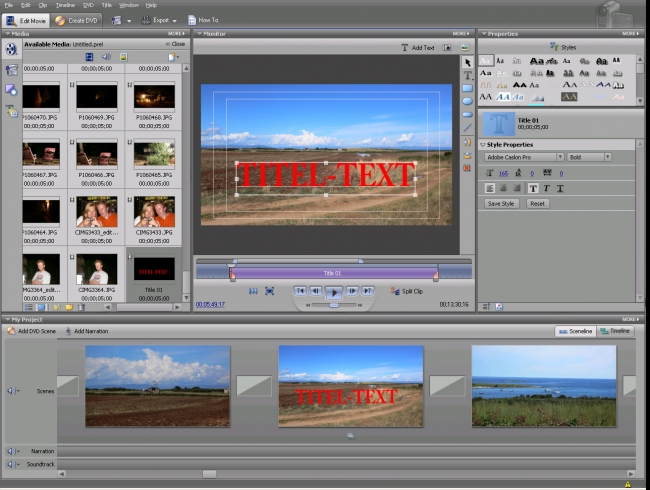Click the Reset button in Style Properties

click(x=537, y=203)
